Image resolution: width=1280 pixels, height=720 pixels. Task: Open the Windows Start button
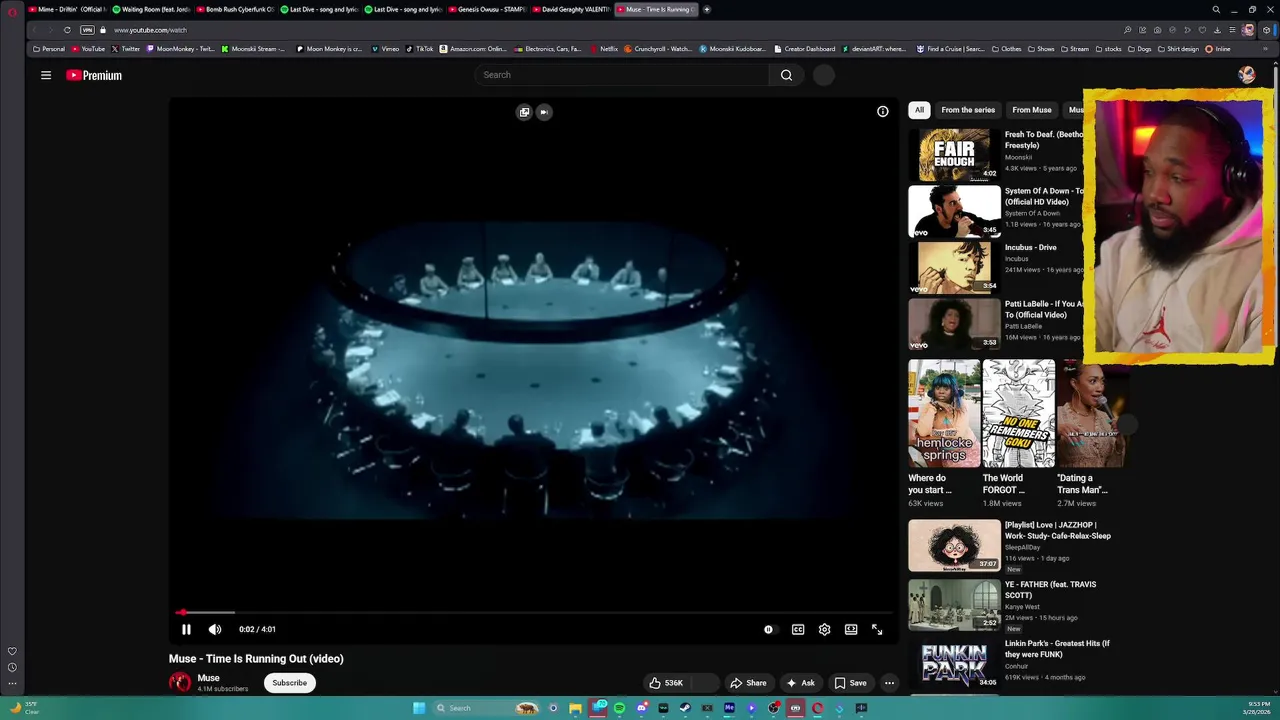click(x=419, y=708)
